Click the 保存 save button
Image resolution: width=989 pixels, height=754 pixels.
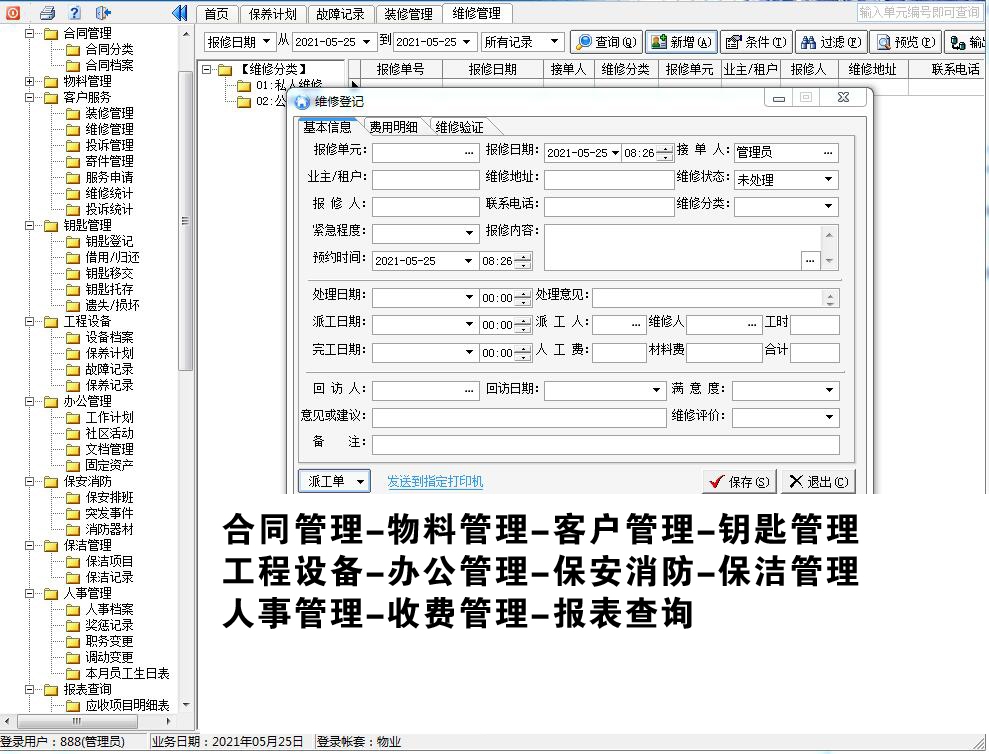pos(739,482)
